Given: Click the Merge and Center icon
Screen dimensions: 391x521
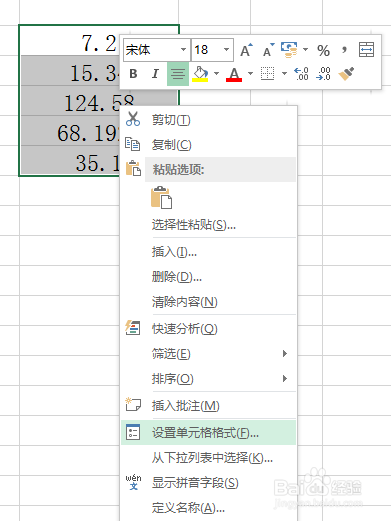Looking at the screenshot, I should (366, 50).
